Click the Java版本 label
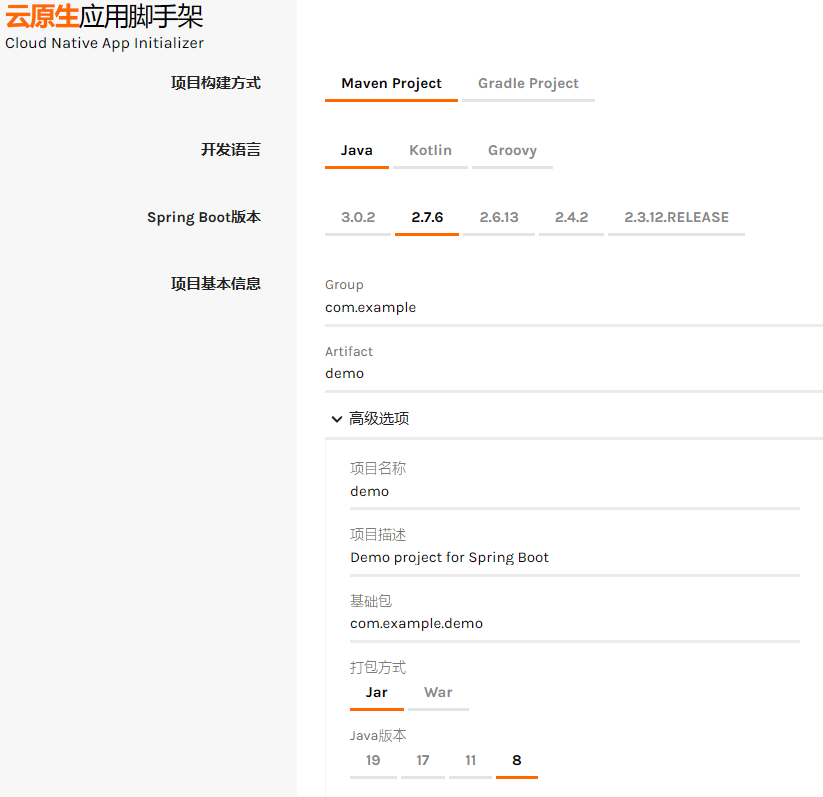This screenshot has height=797, width=823. tap(378, 736)
